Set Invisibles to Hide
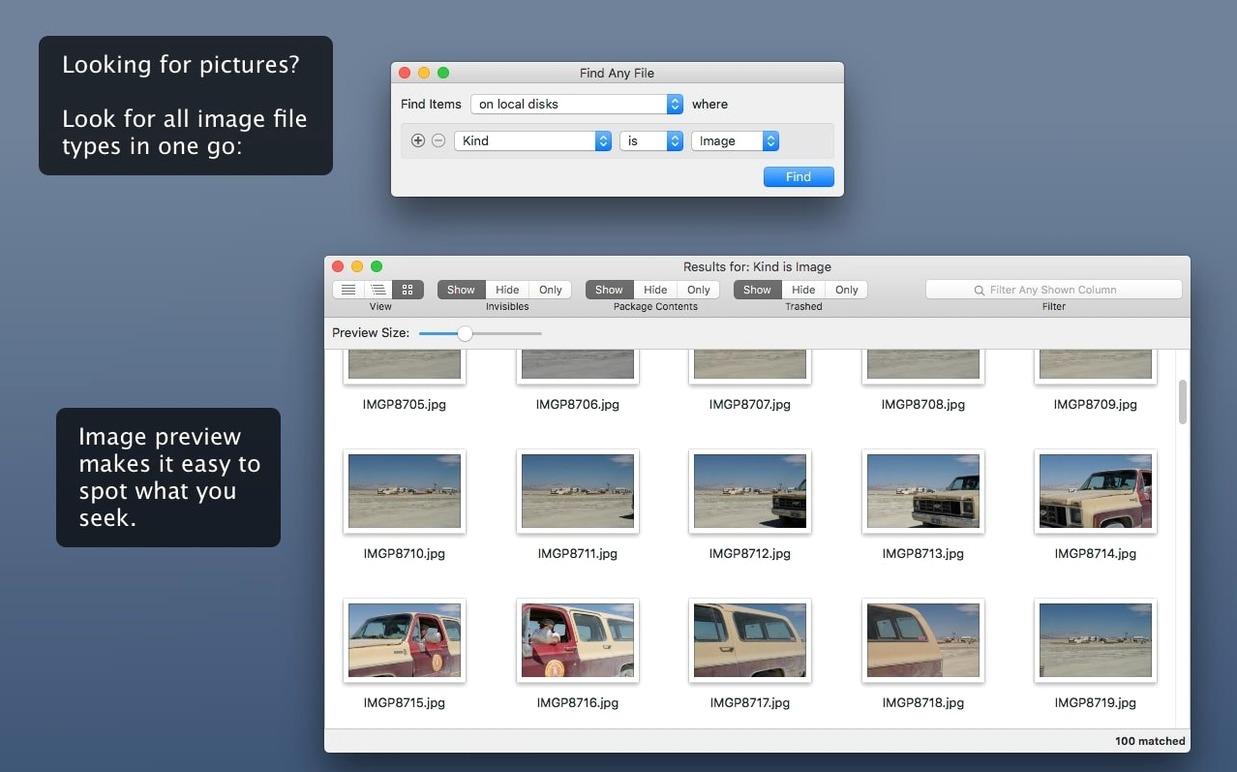This screenshot has height=772, width=1237. click(x=507, y=290)
